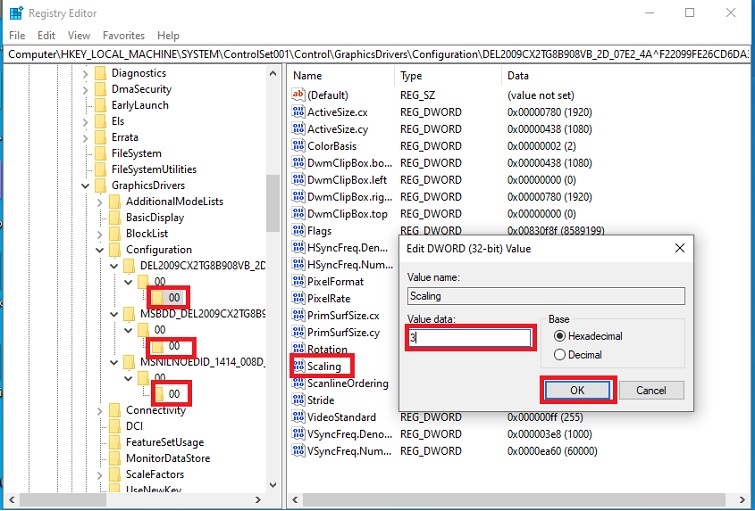Open the File menu
This screenshot has width=755, height=511.
(x=17, y=35)
